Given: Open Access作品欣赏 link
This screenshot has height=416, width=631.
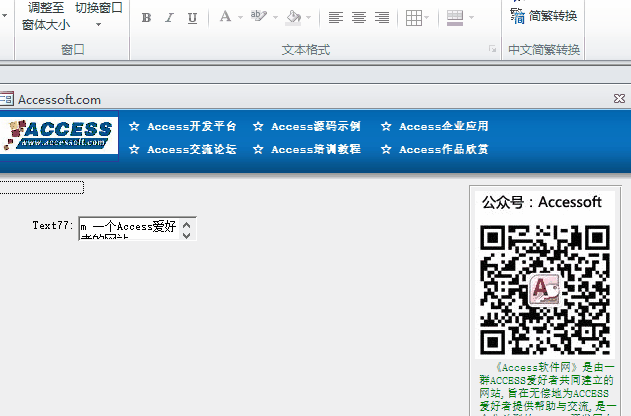Looking at the screenshot, I should pyautogui.click(x=443, y=149).
